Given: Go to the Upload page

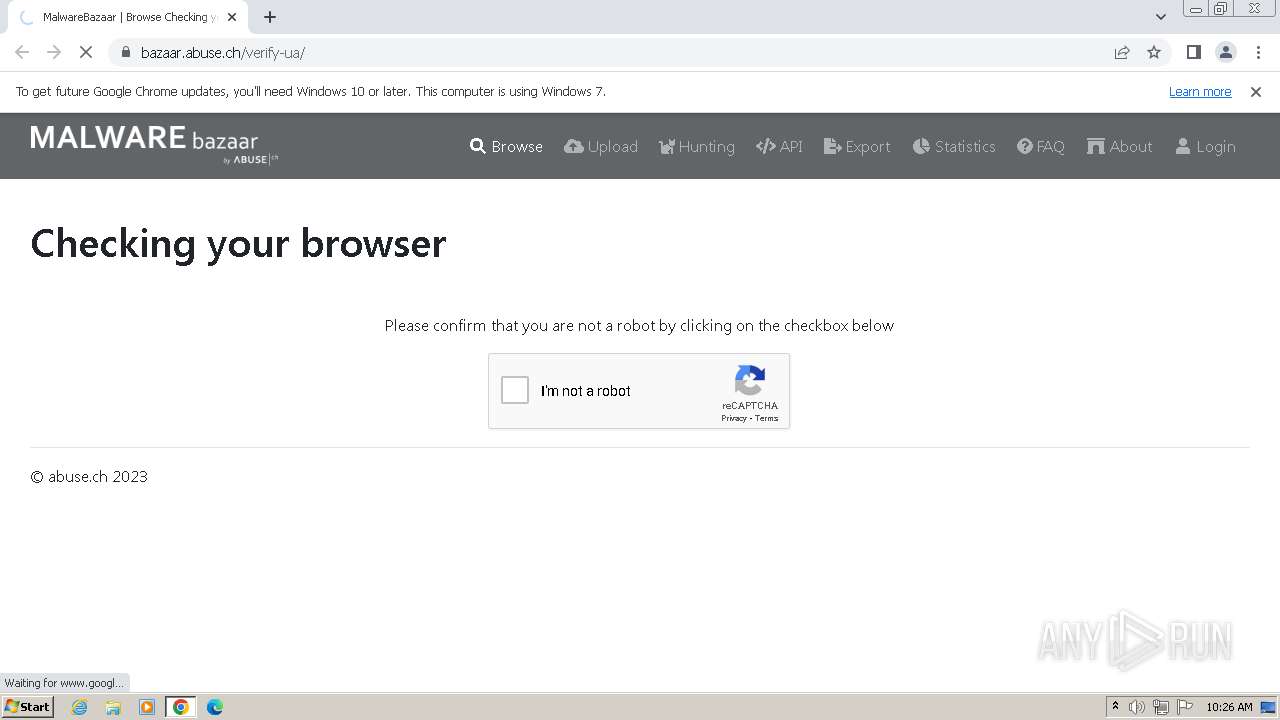Looking at the screenshot, I should tap(601, 146).
